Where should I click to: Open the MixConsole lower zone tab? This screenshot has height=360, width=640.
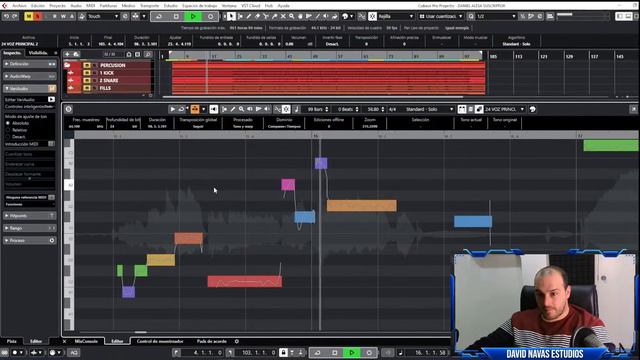coord(86,341)
